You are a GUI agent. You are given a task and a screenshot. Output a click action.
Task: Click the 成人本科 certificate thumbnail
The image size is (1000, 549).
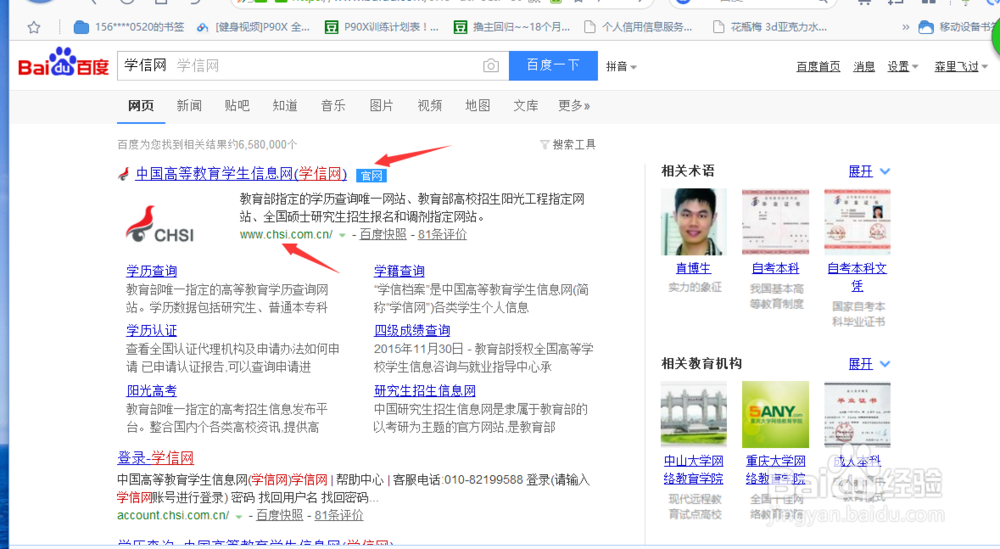857,414
